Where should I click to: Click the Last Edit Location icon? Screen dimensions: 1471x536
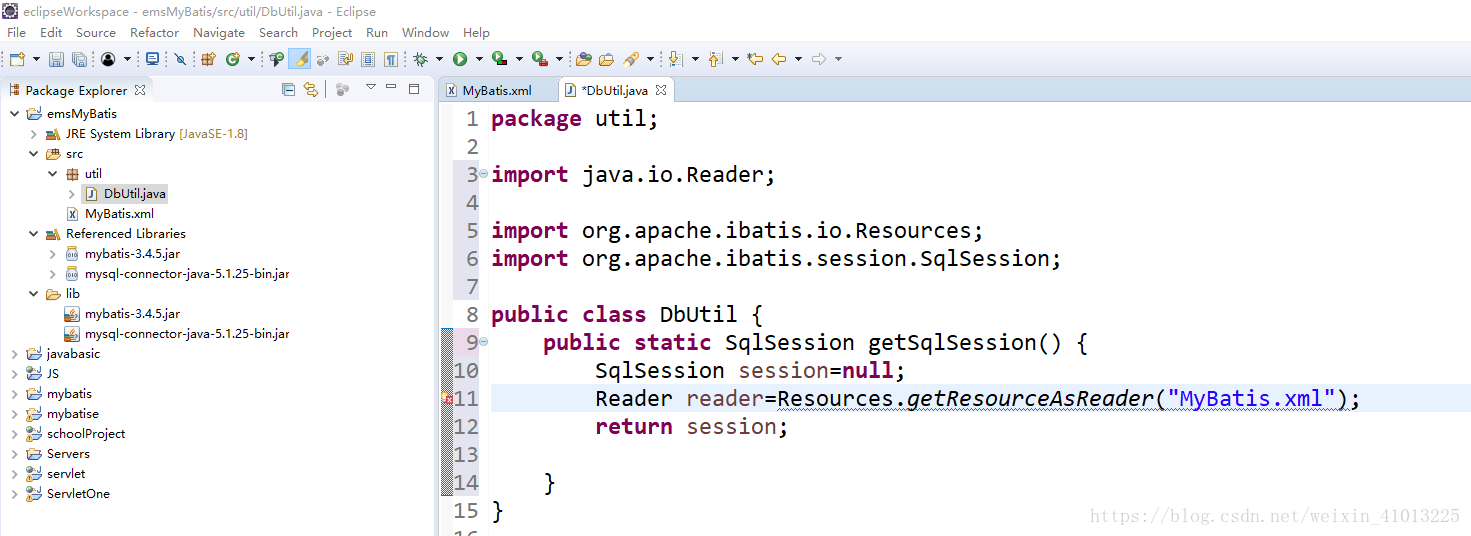(755, 59)
